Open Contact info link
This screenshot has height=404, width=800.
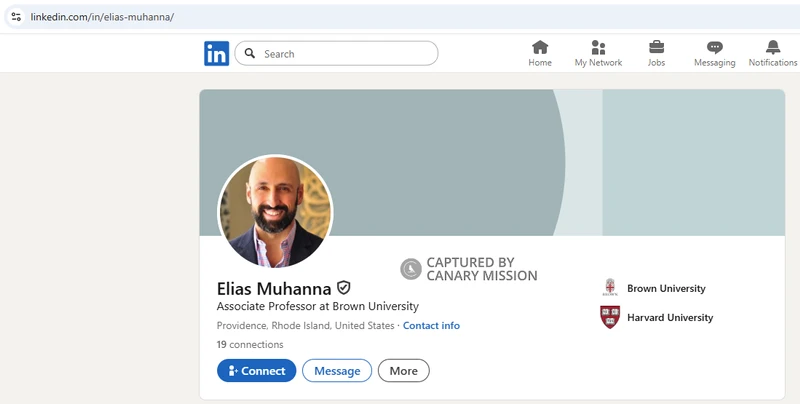431,325
